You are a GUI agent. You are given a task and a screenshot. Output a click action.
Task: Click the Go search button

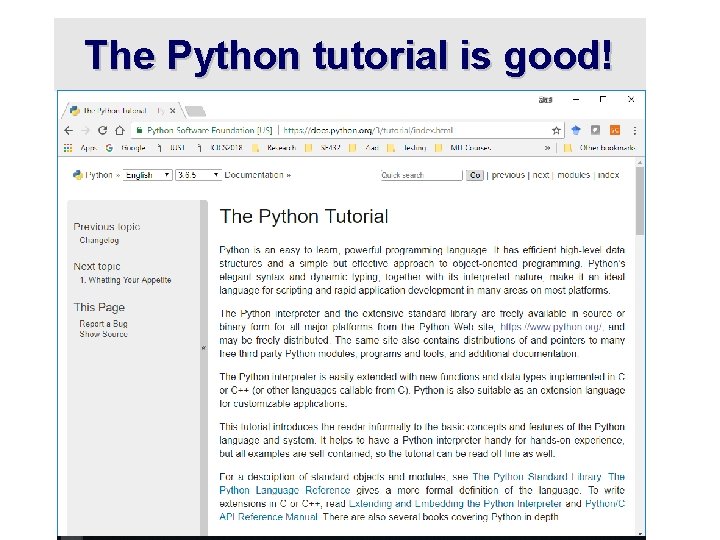point(475,175)
